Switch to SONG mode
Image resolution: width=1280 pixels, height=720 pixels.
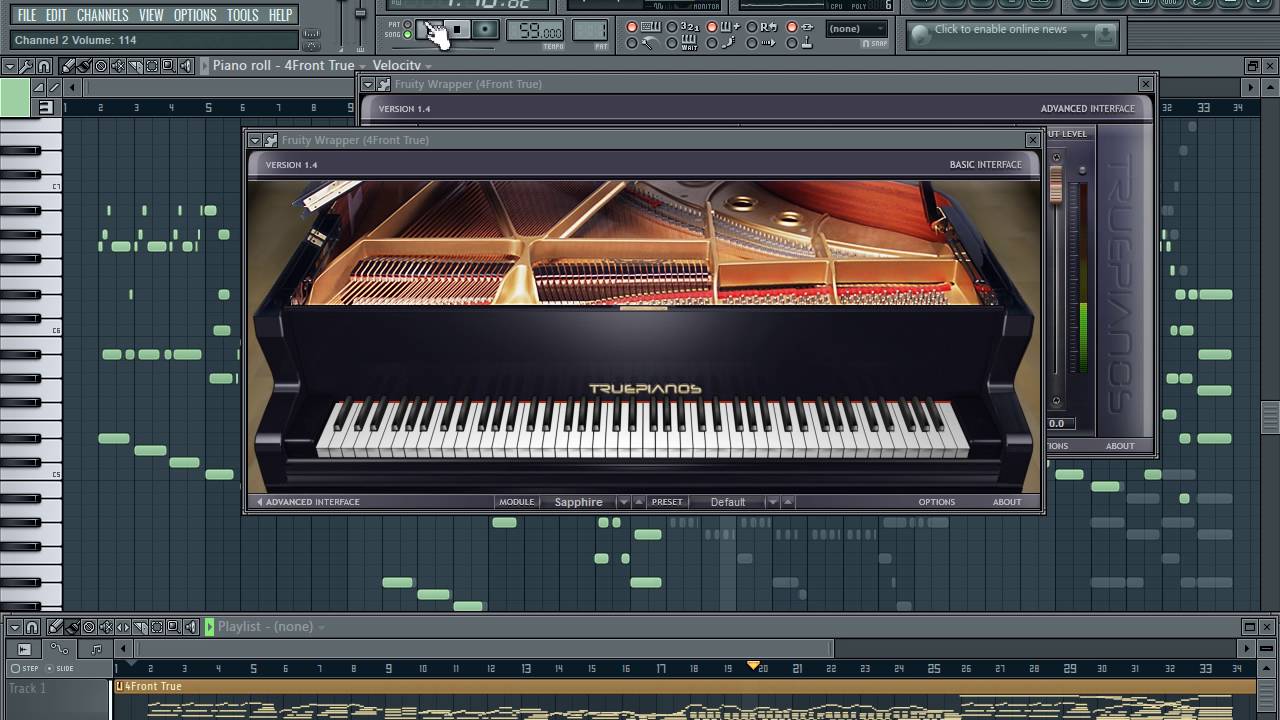pyautogui.click(x=407, y=35)
